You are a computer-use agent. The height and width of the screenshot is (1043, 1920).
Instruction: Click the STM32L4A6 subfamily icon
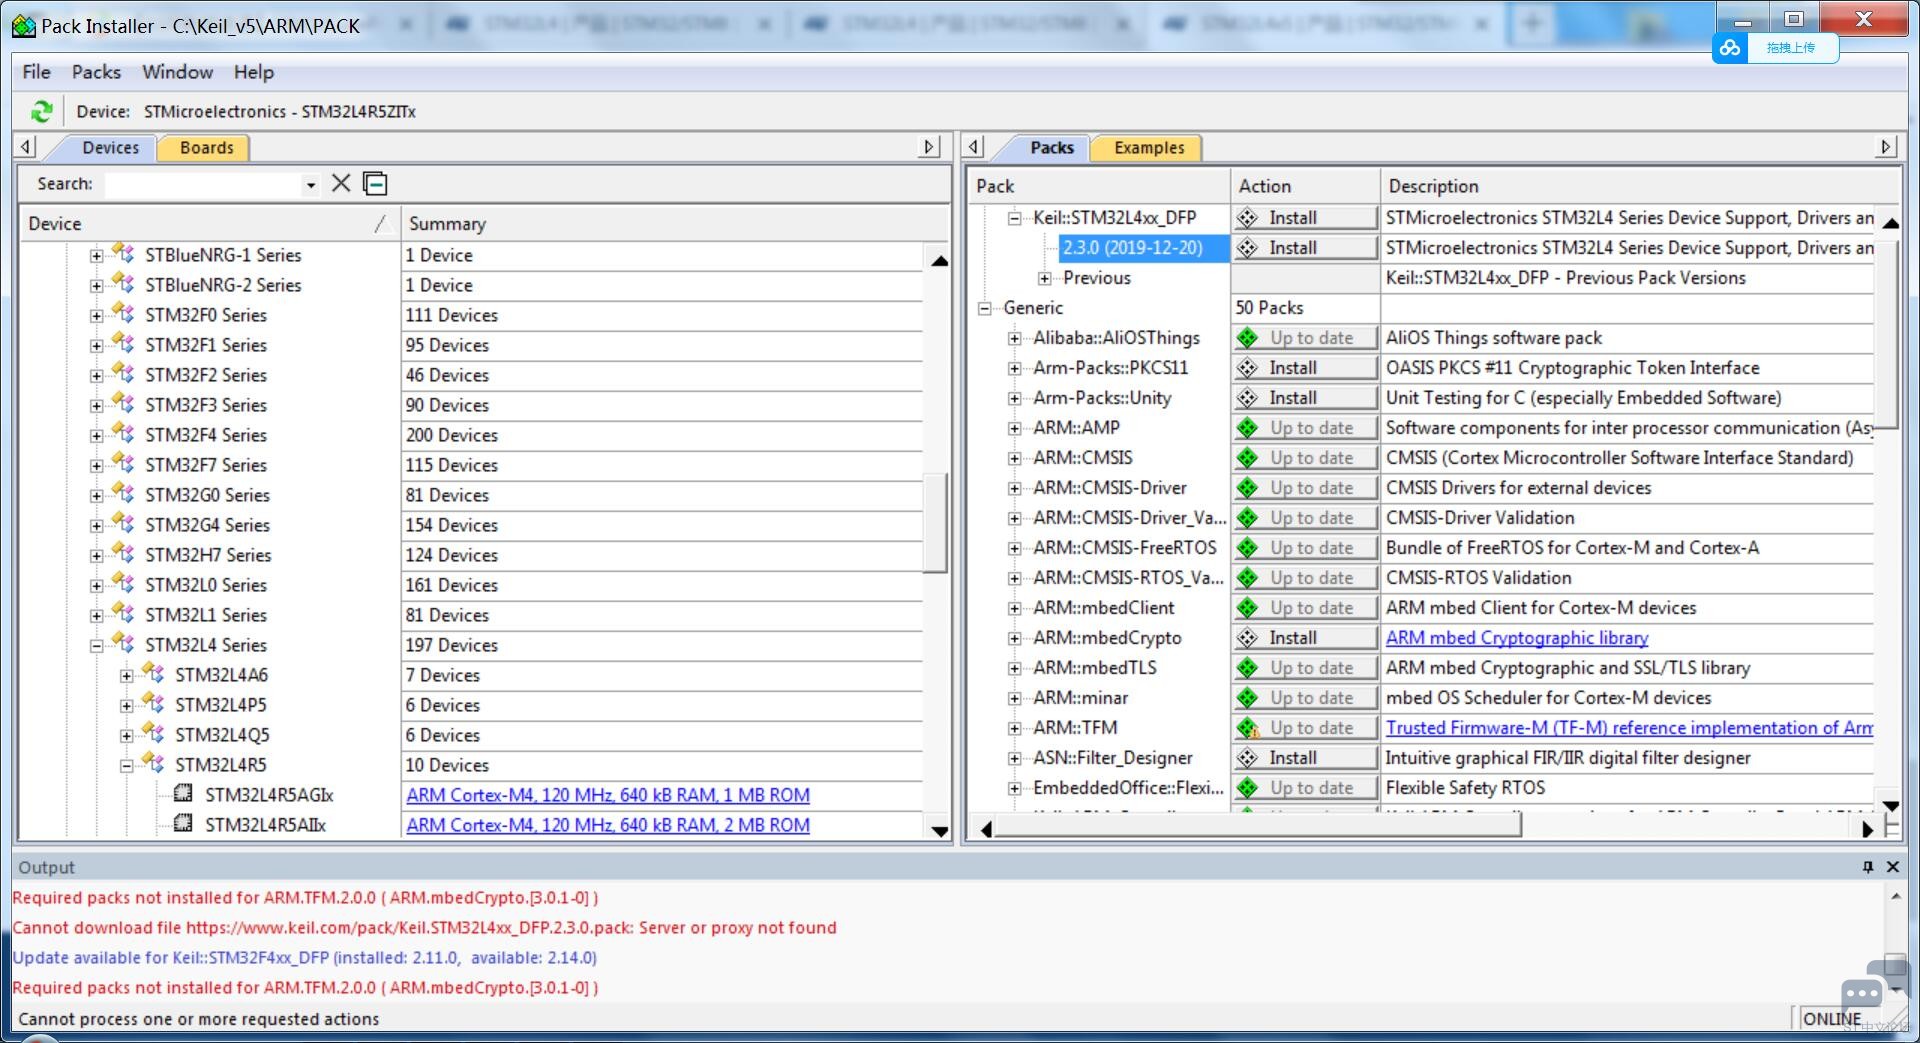[153, 674]
